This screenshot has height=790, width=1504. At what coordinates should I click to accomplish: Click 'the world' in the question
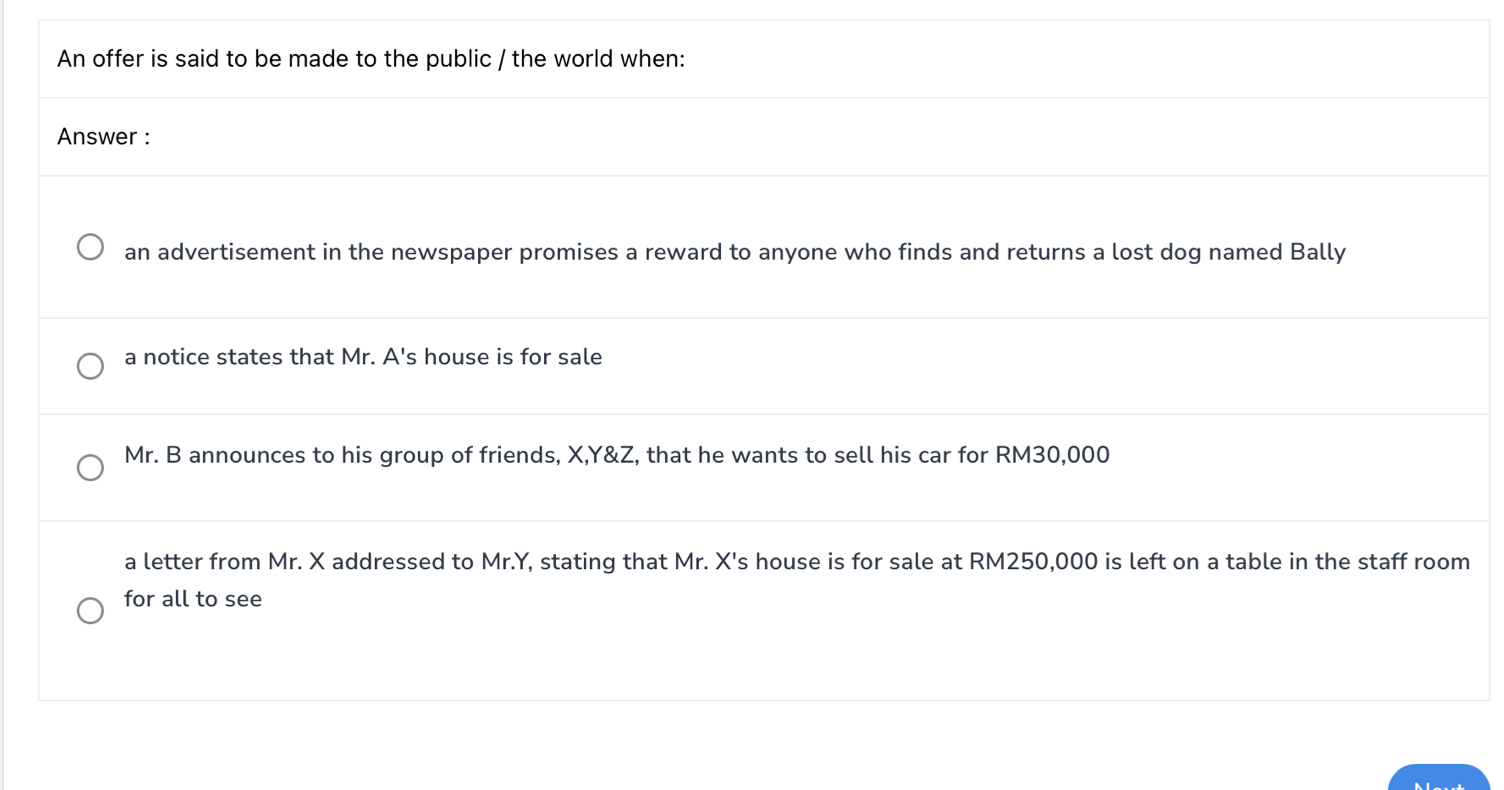tap(562, 59)
